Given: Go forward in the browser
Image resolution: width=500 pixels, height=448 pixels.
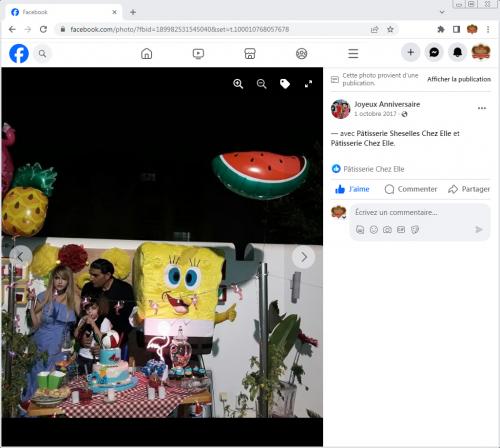Looking at the screenshot, I should pyautogui.click(x=28, y=29).
